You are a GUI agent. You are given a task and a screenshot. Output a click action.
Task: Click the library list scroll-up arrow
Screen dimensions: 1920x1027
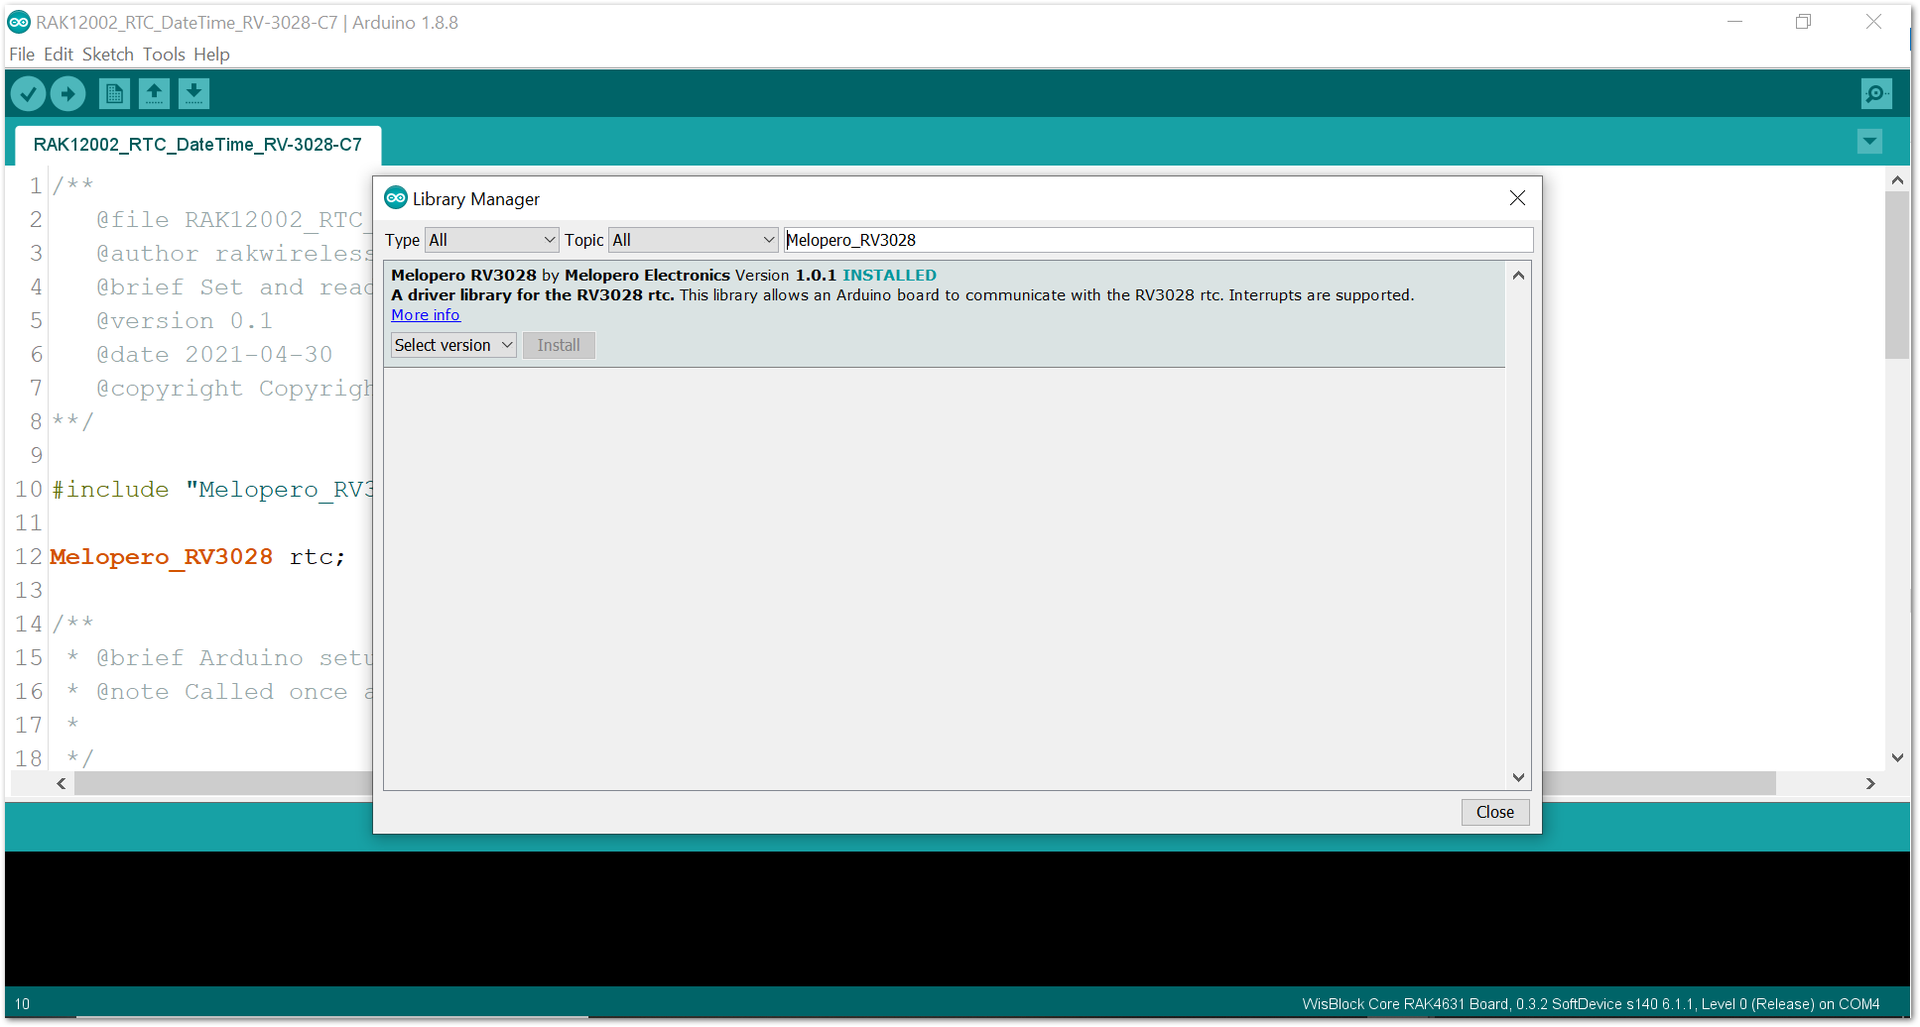click(x=1518, y=275)
